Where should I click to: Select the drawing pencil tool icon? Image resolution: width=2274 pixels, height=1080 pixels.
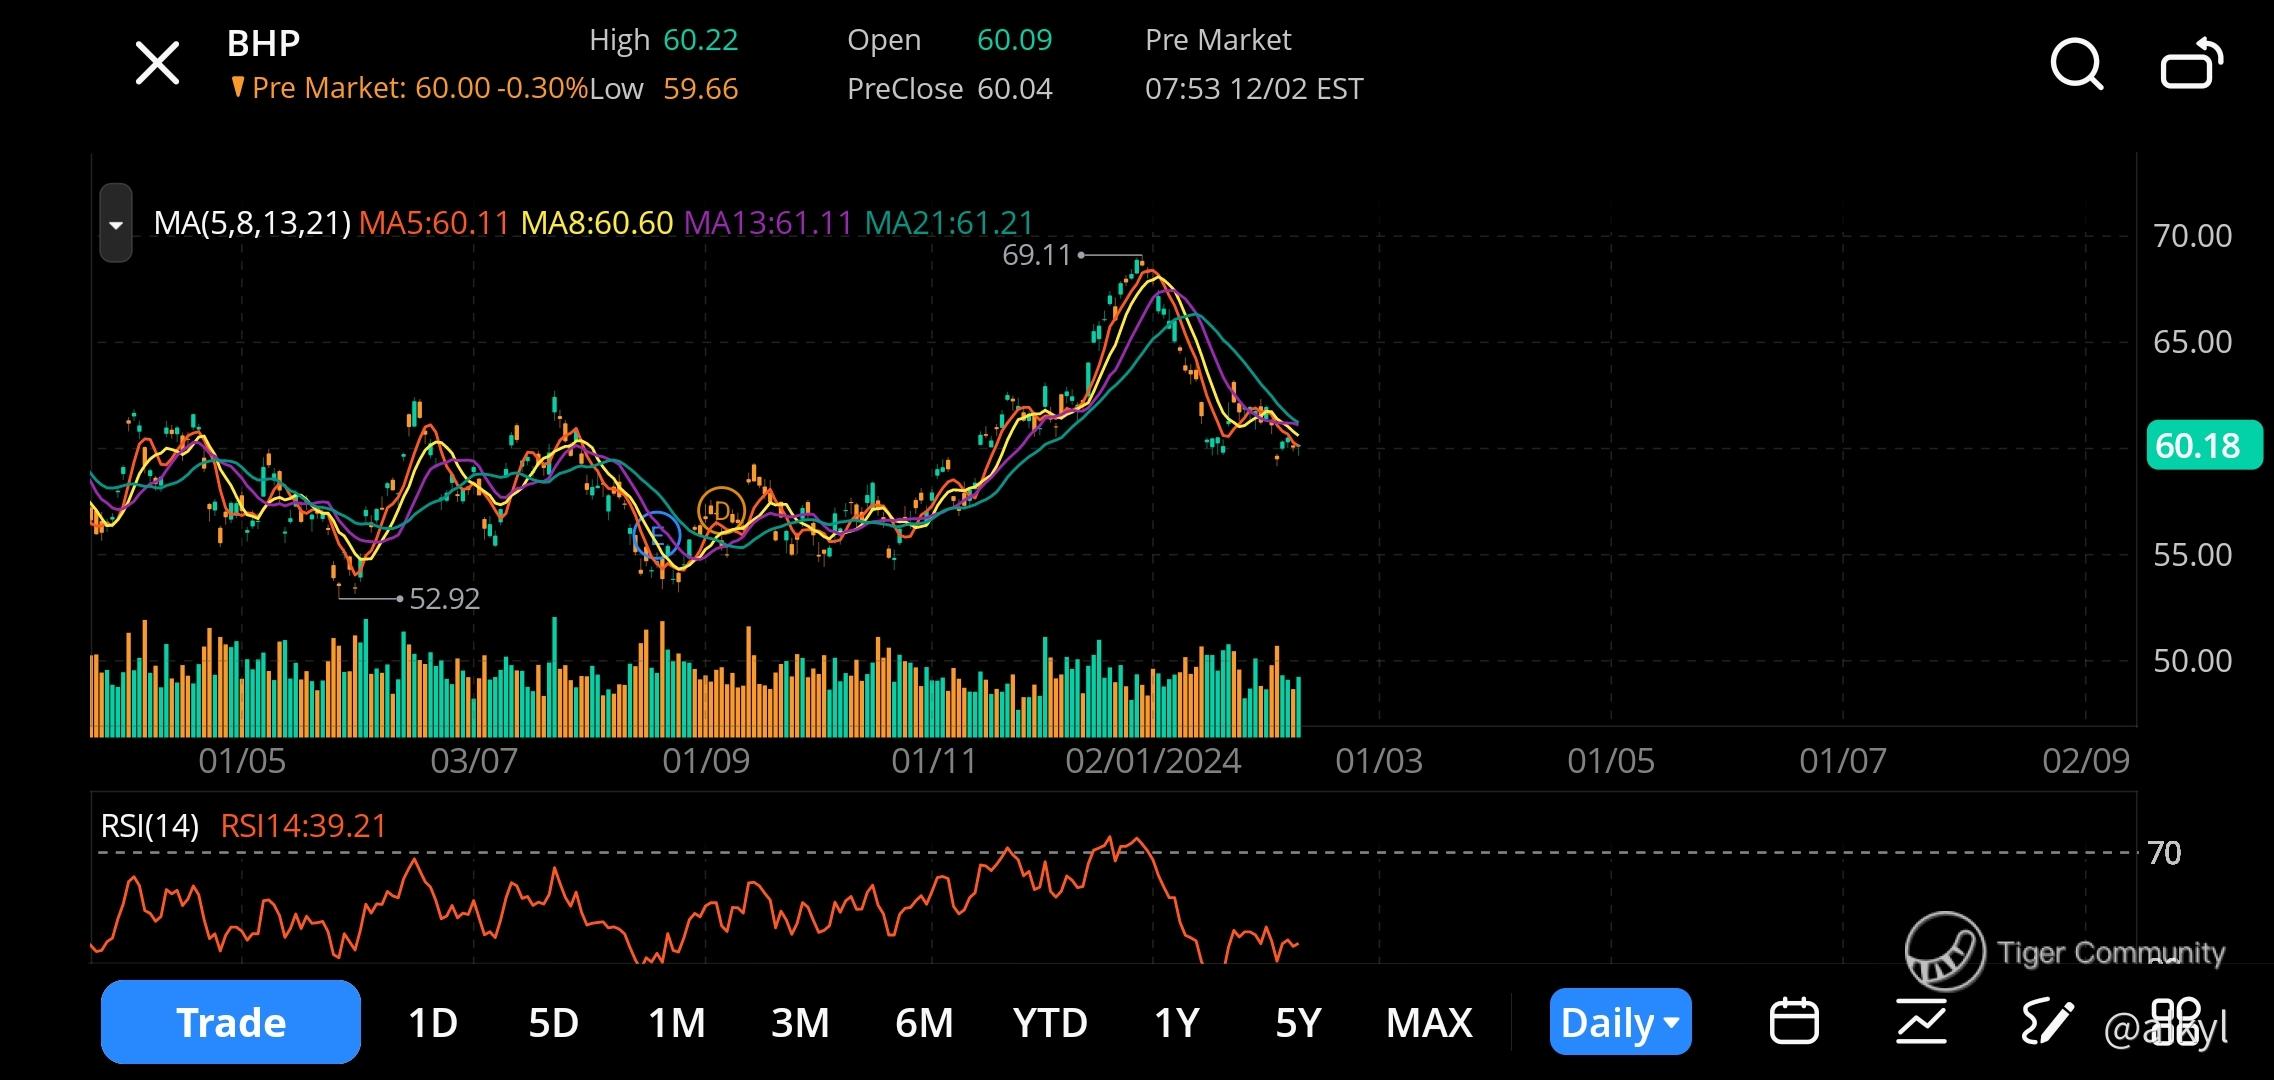(2046, 1022)
